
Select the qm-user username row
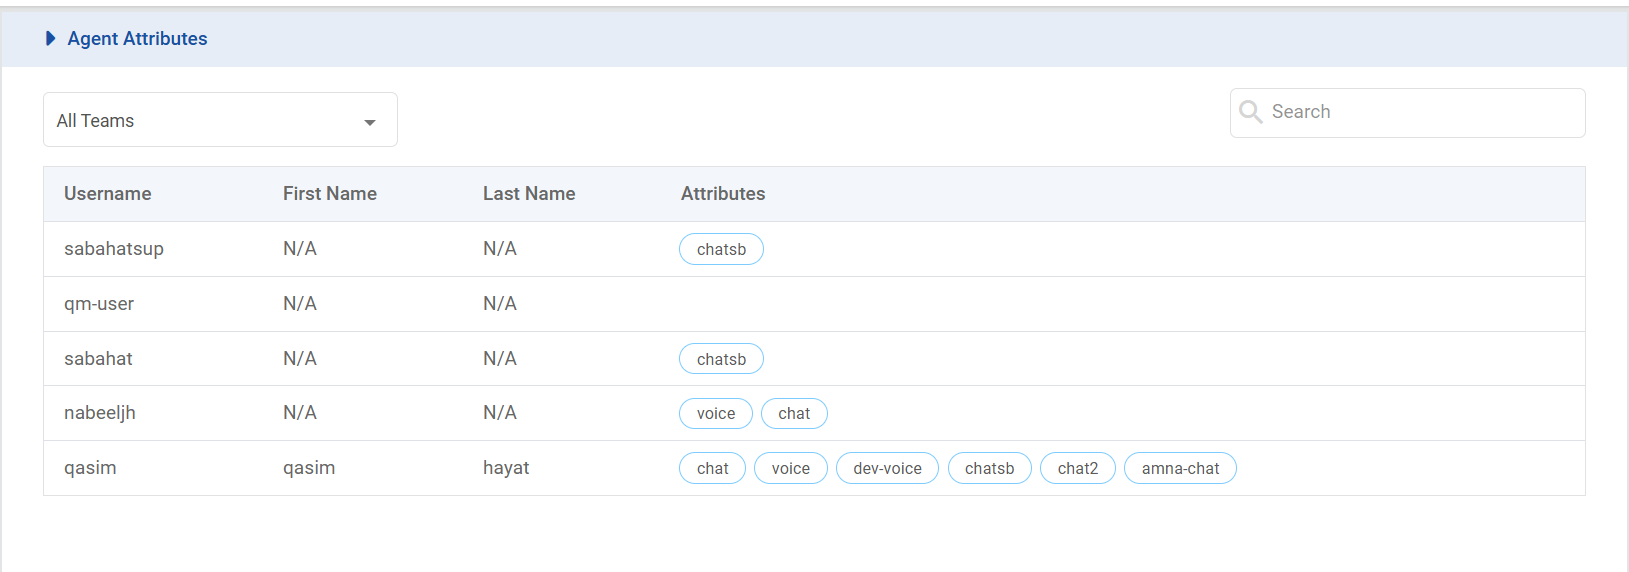(99, 304)
